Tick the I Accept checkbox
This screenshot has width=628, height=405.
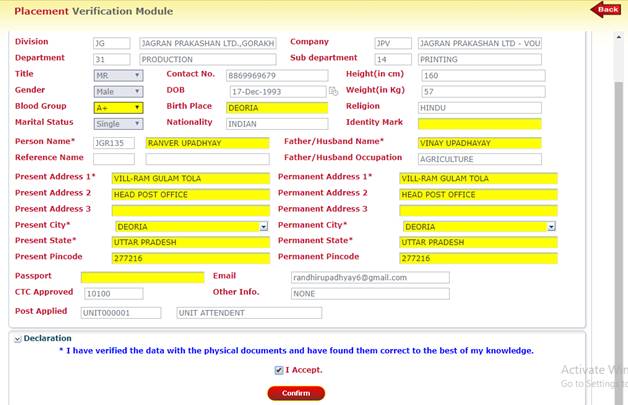click(x=279, y=370)
